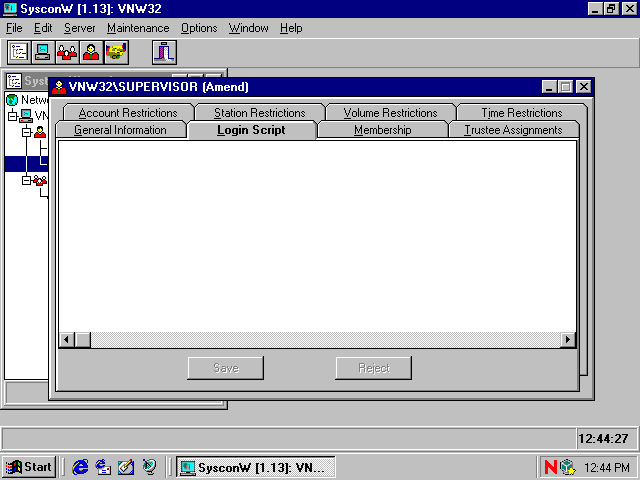Open the single user toolbar icon

[91, 52]
